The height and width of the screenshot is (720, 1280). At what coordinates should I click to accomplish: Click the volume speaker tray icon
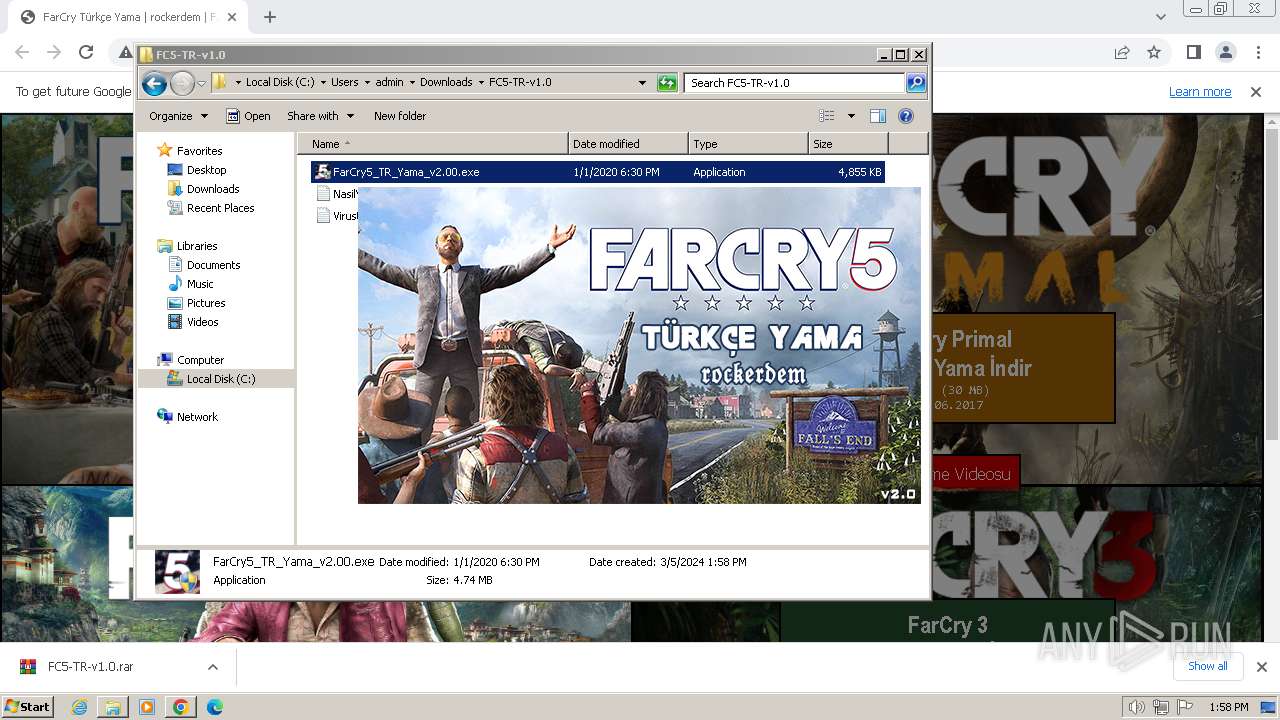1137,707
